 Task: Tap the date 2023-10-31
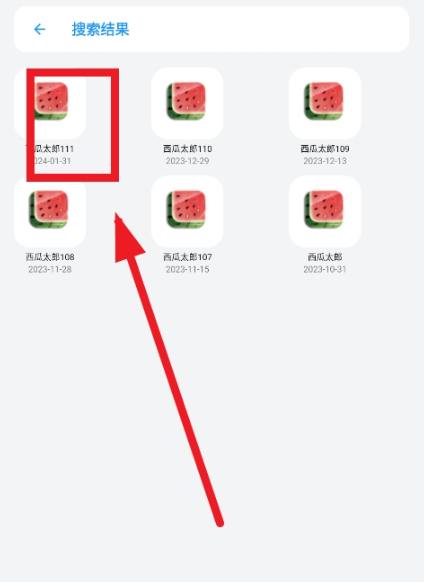click(x=325, y=269)
